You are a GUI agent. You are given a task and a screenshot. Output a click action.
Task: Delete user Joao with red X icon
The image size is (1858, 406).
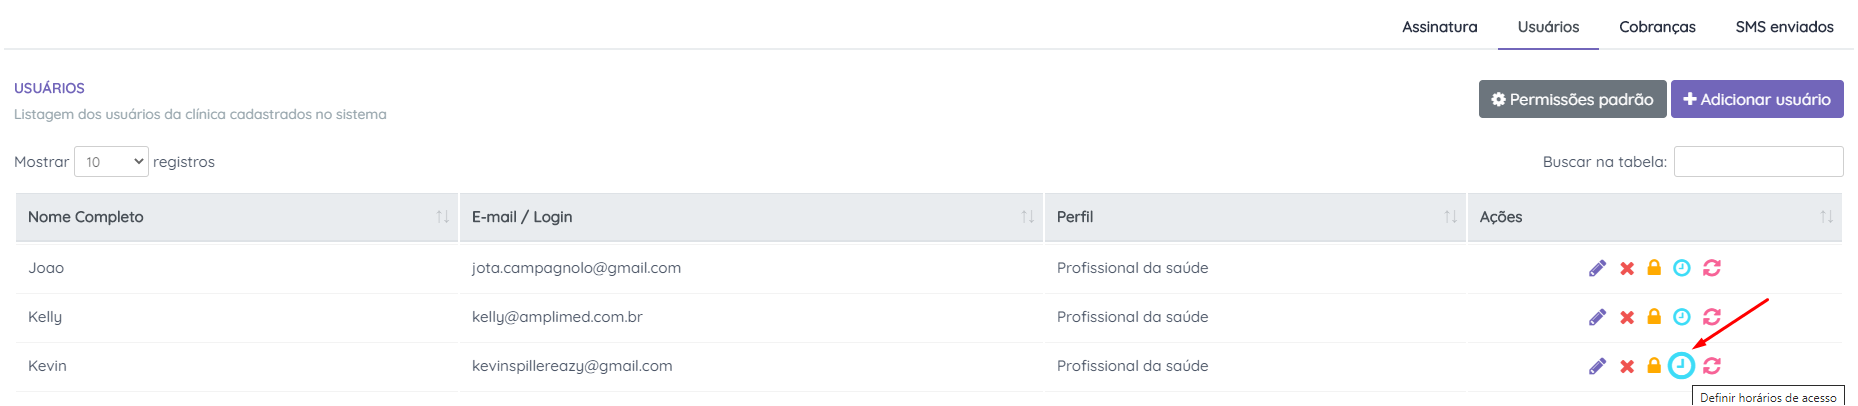(1627, 268)
